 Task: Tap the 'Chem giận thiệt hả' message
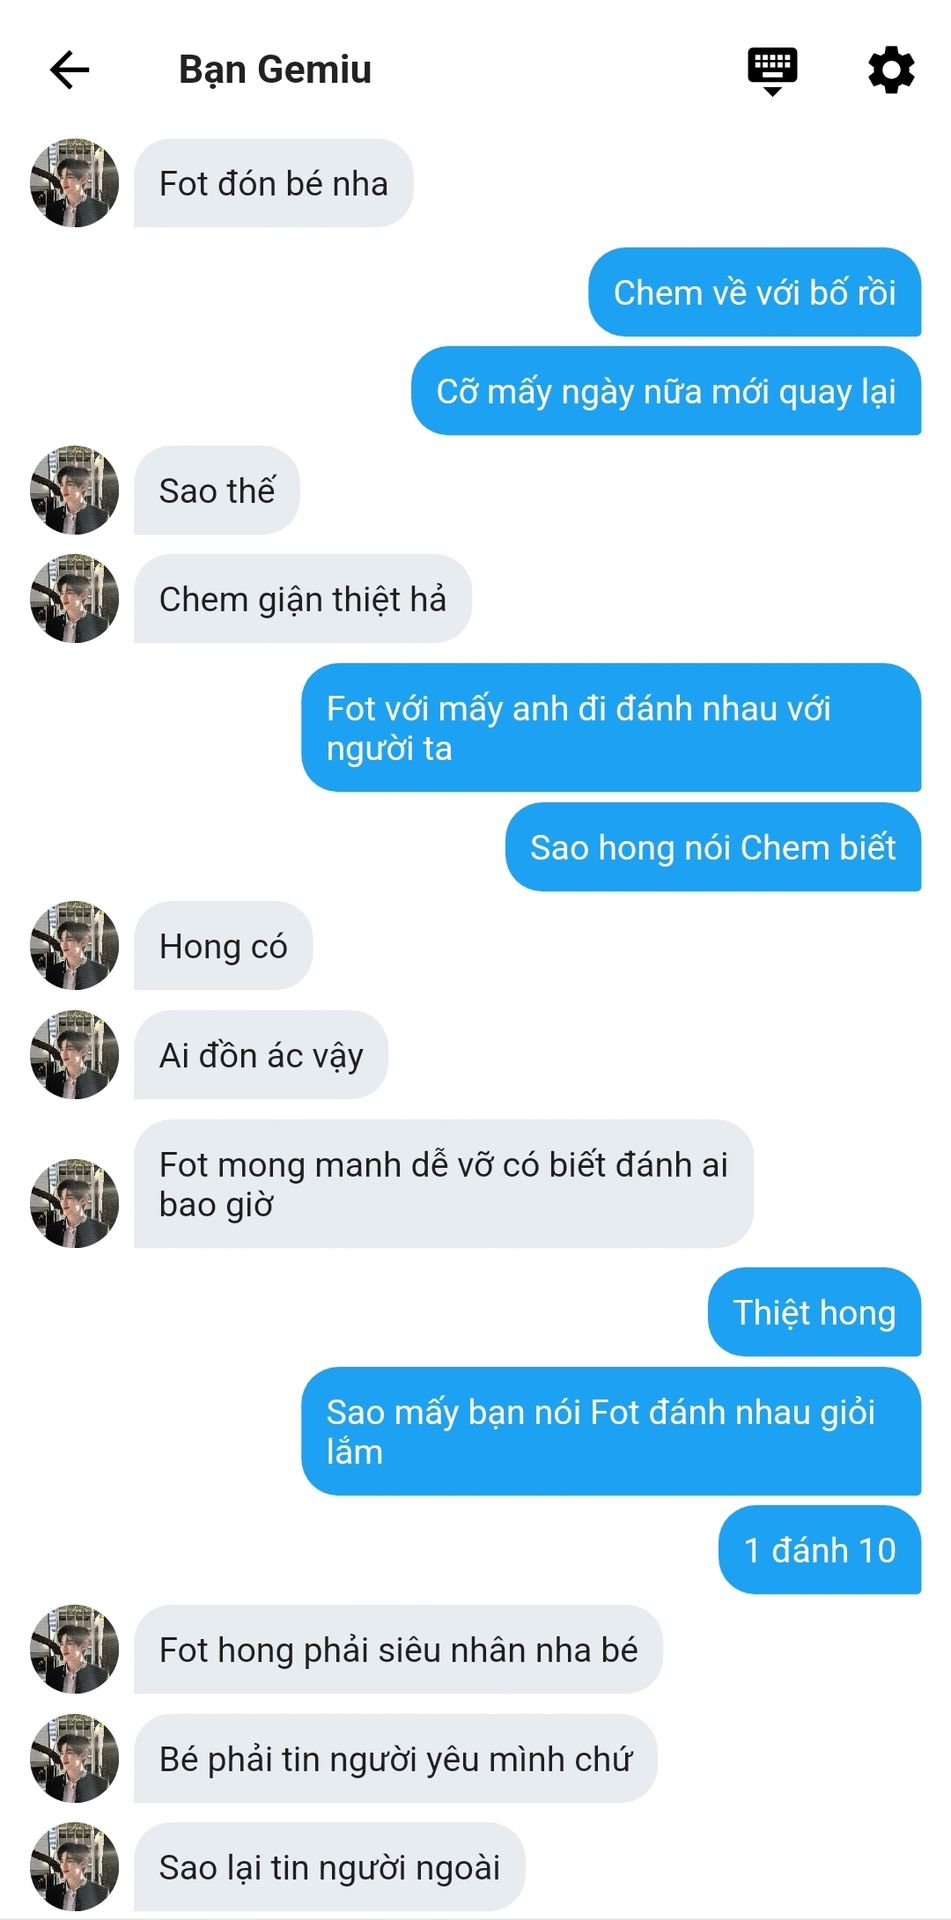pos(303,599)
